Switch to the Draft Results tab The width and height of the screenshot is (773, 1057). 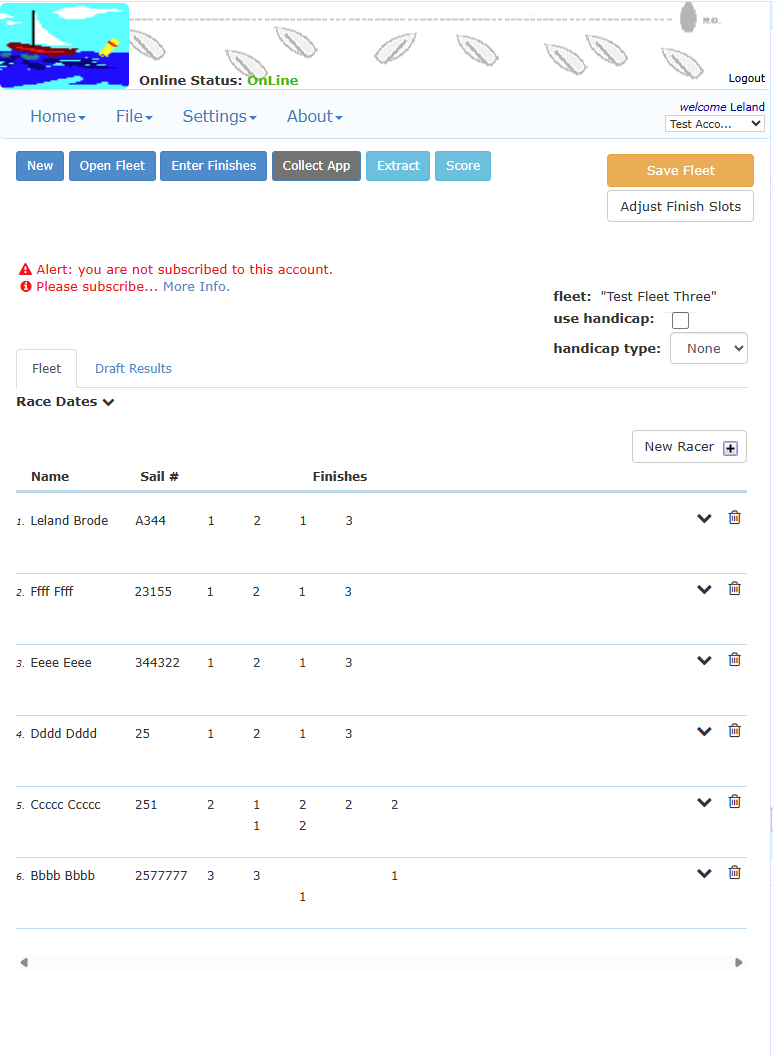133,368
